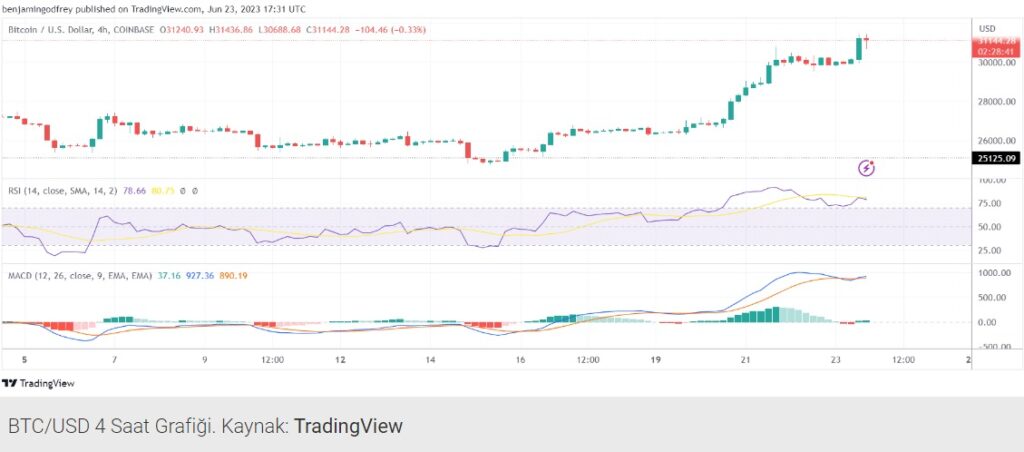Click the change value −104.46 (−0.33%)
Viewport: 1024px width, 452px height.
[x=392, y=29]
